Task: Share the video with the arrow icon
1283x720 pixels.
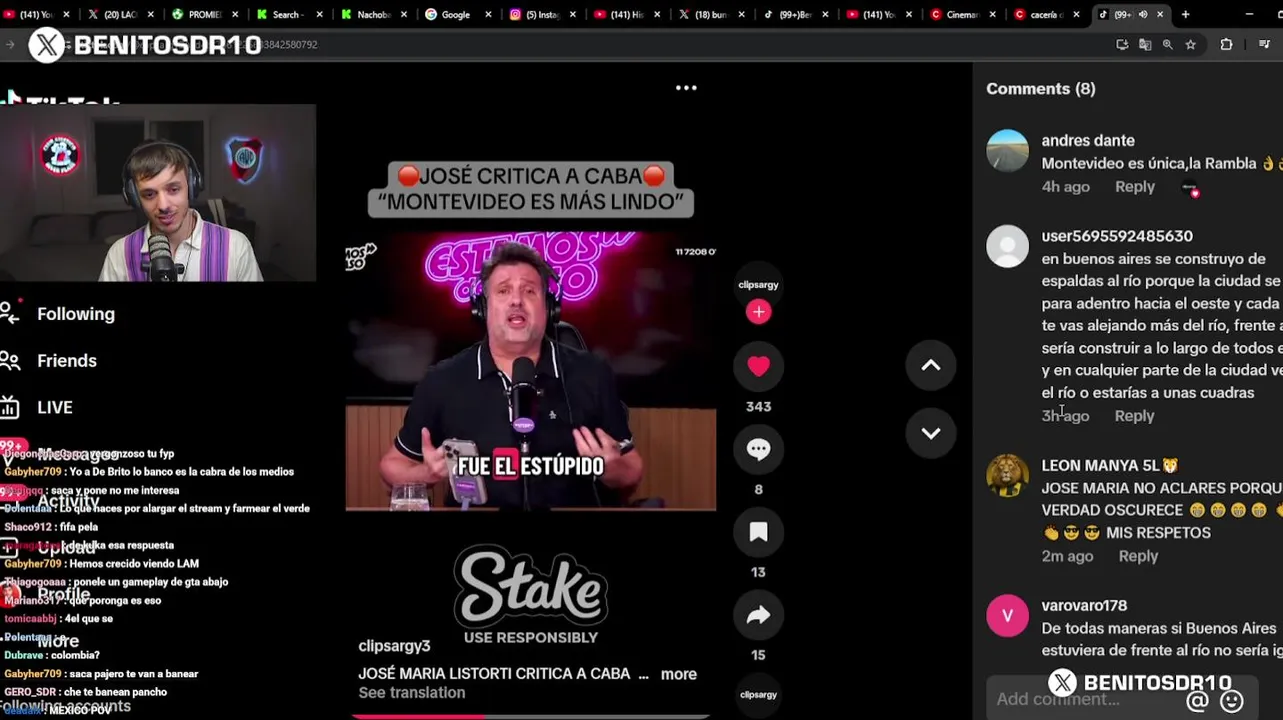Action: pyautogui.click(x=758, y=615)
